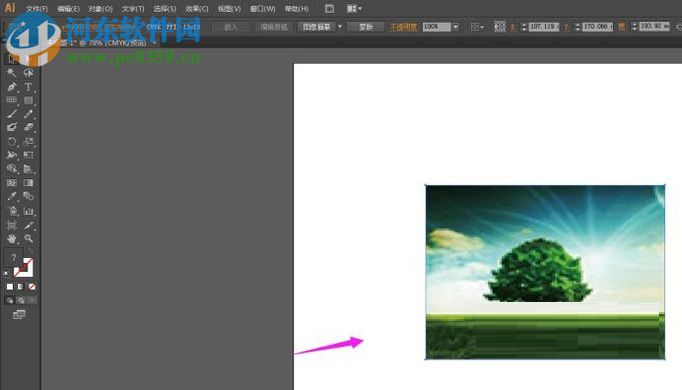The width and height of the screenshot is (682, 390).
Task: Click the Y coordinate value field
Action: pyautogui.click(x=598, y=27)
